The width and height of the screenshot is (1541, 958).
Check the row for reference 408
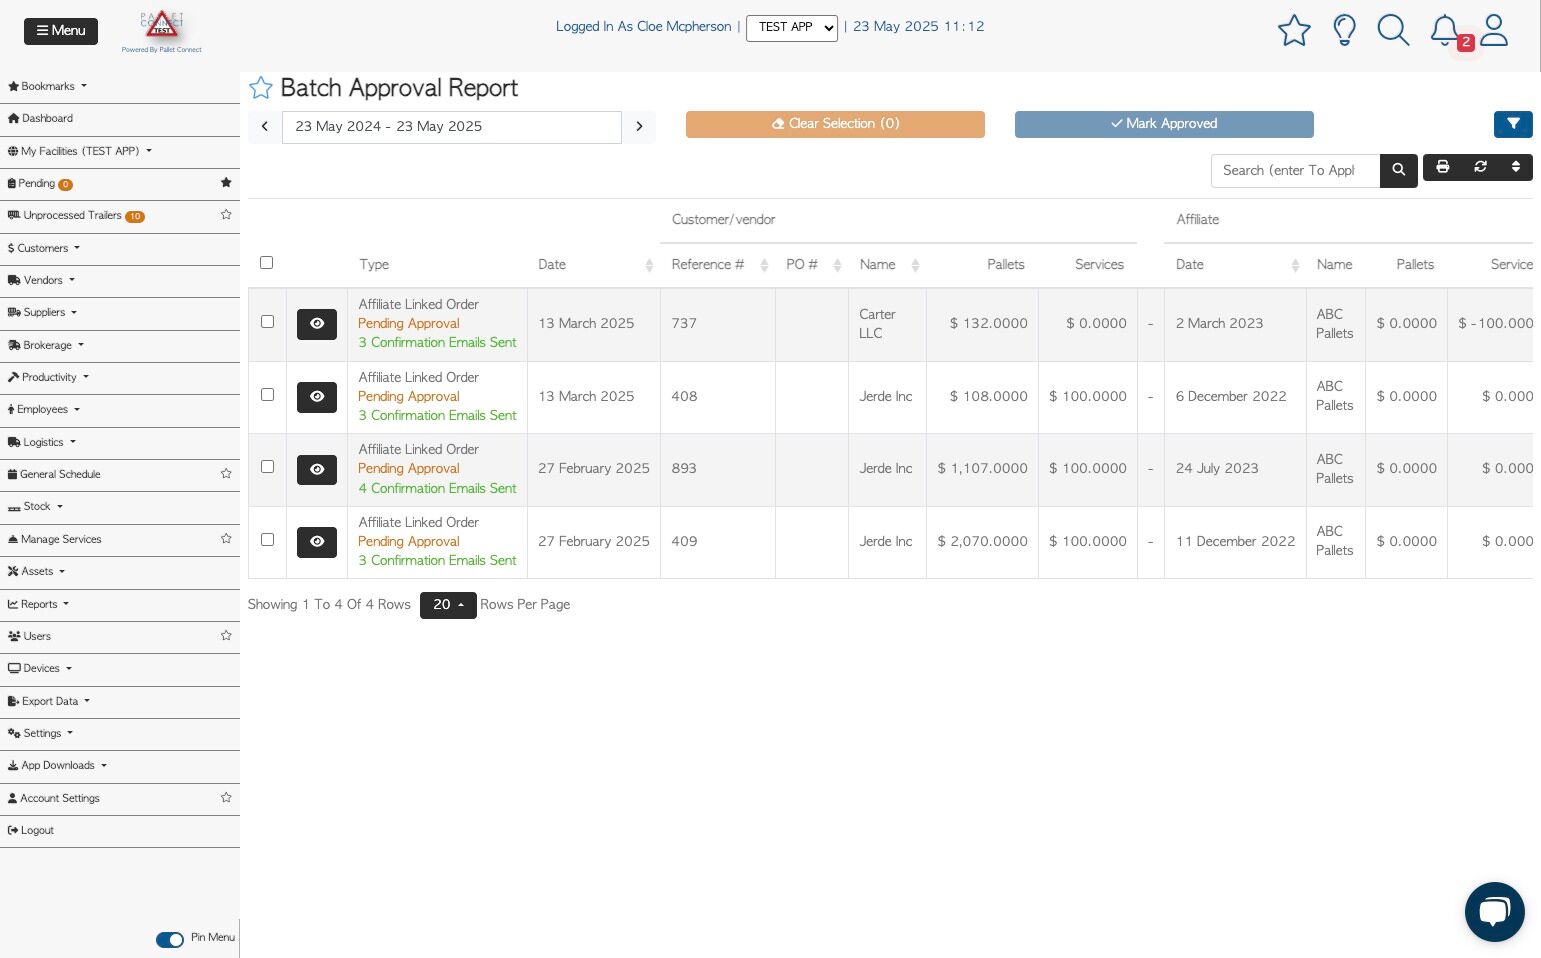267,395
